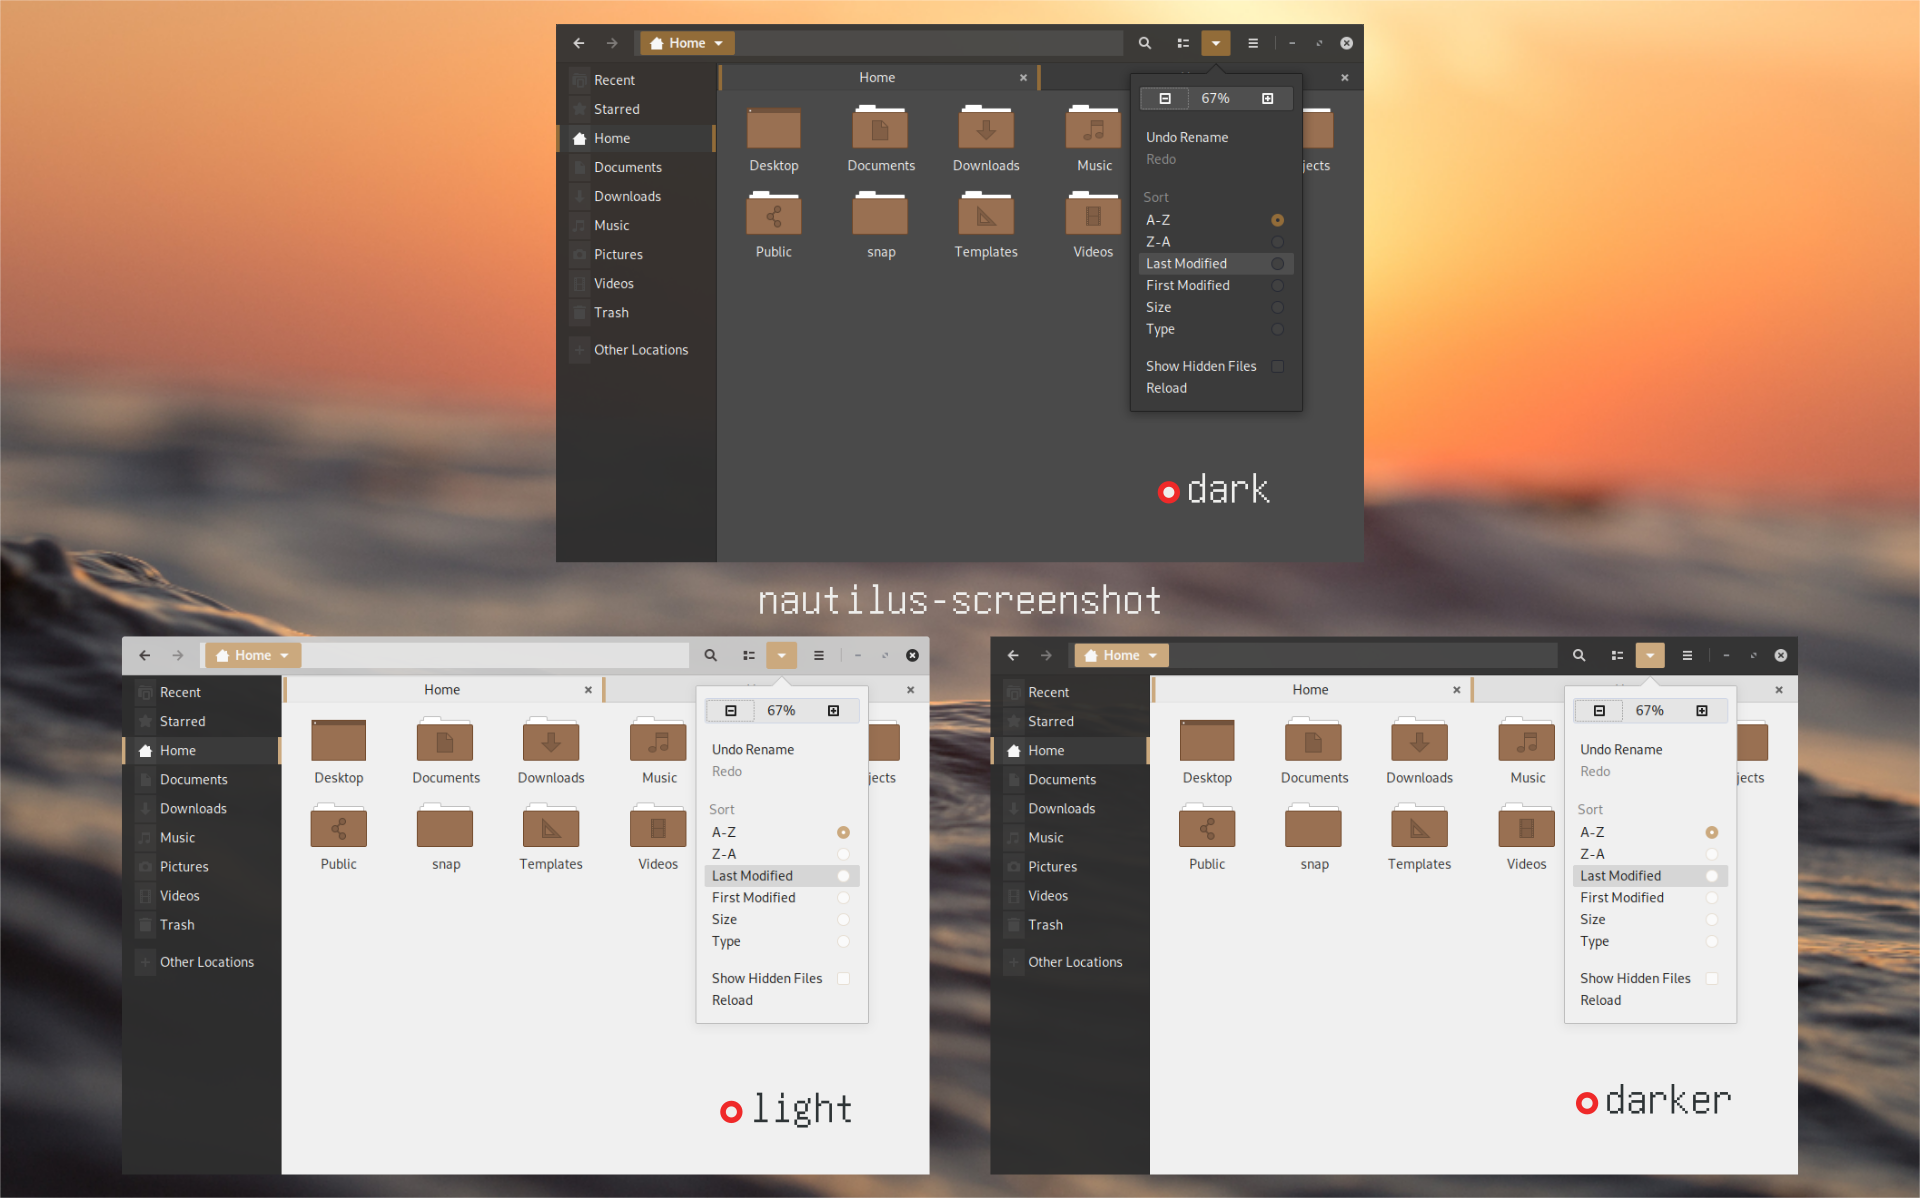
Task: Choose Reload in the dark window popover
Action: [x=1216, y=388]
